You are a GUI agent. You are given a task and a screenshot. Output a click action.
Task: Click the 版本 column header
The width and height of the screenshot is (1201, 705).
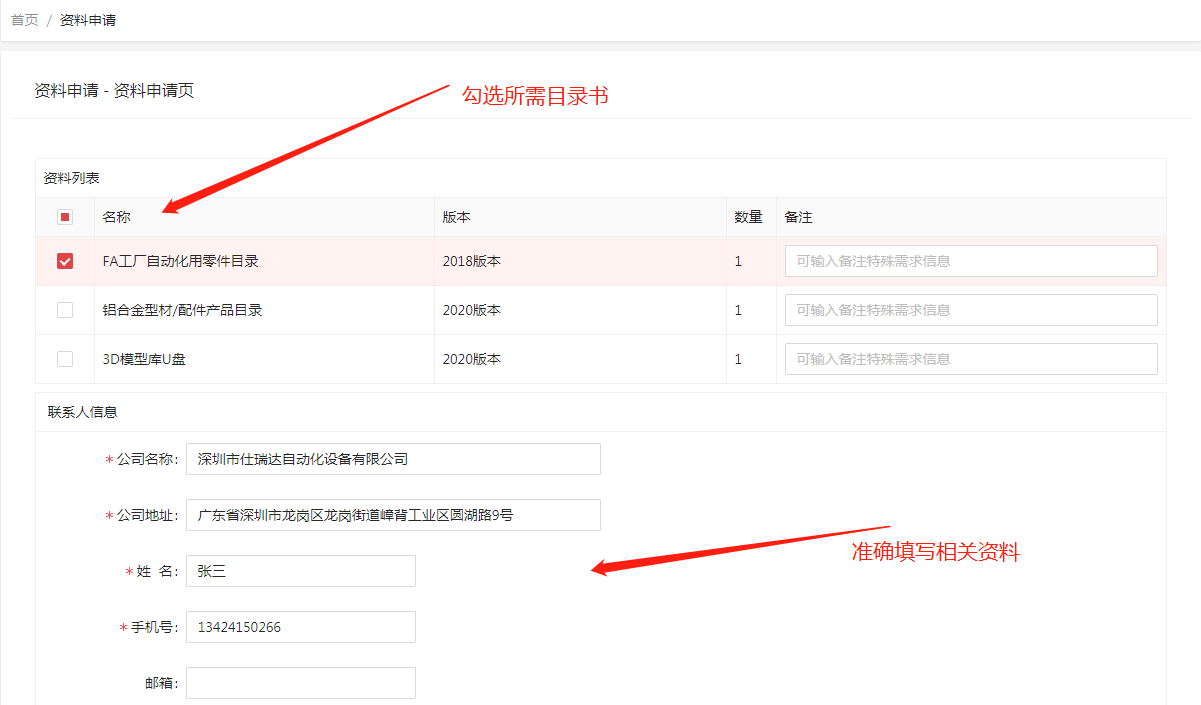pyautogui.click(x=457, y=217)
